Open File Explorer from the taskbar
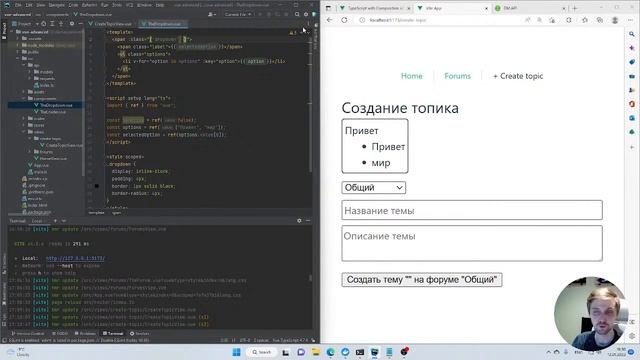640x360 pixels. coord(316,352)
